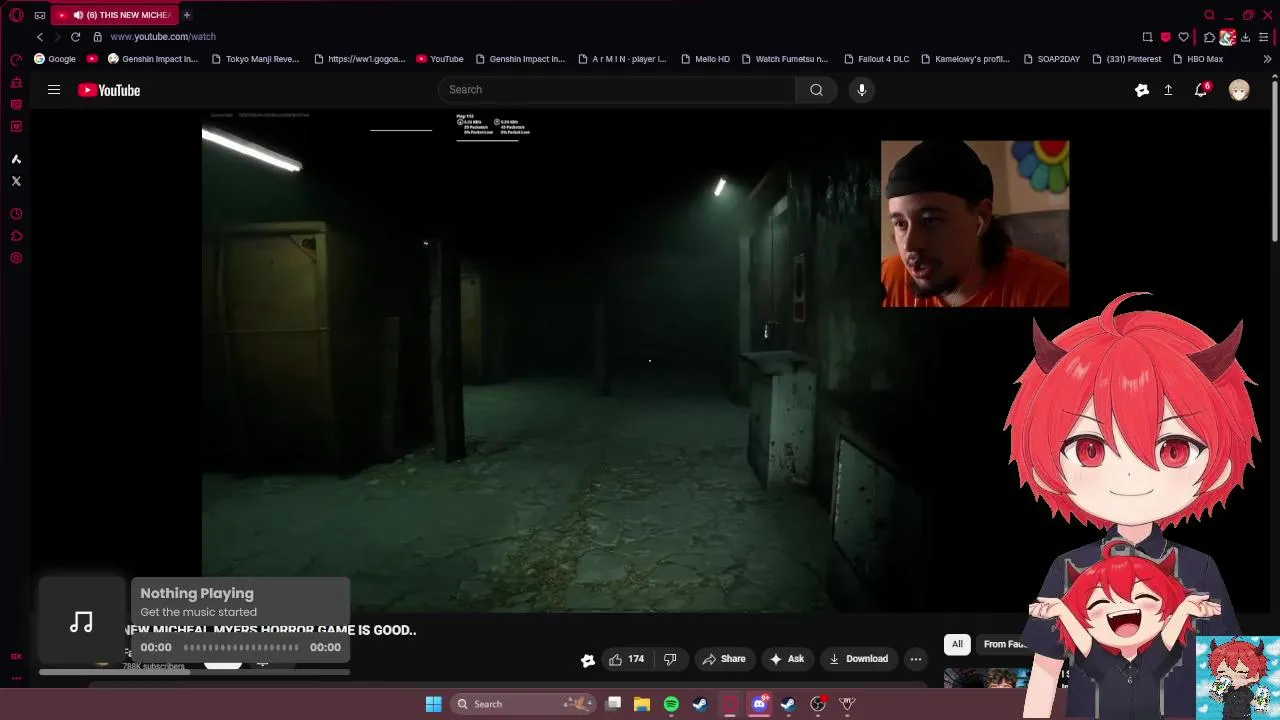Image resolution: width=1280 pixels, height=720 pixels.
Task: Open the browser downloads icon
Action: point(1245,37)
